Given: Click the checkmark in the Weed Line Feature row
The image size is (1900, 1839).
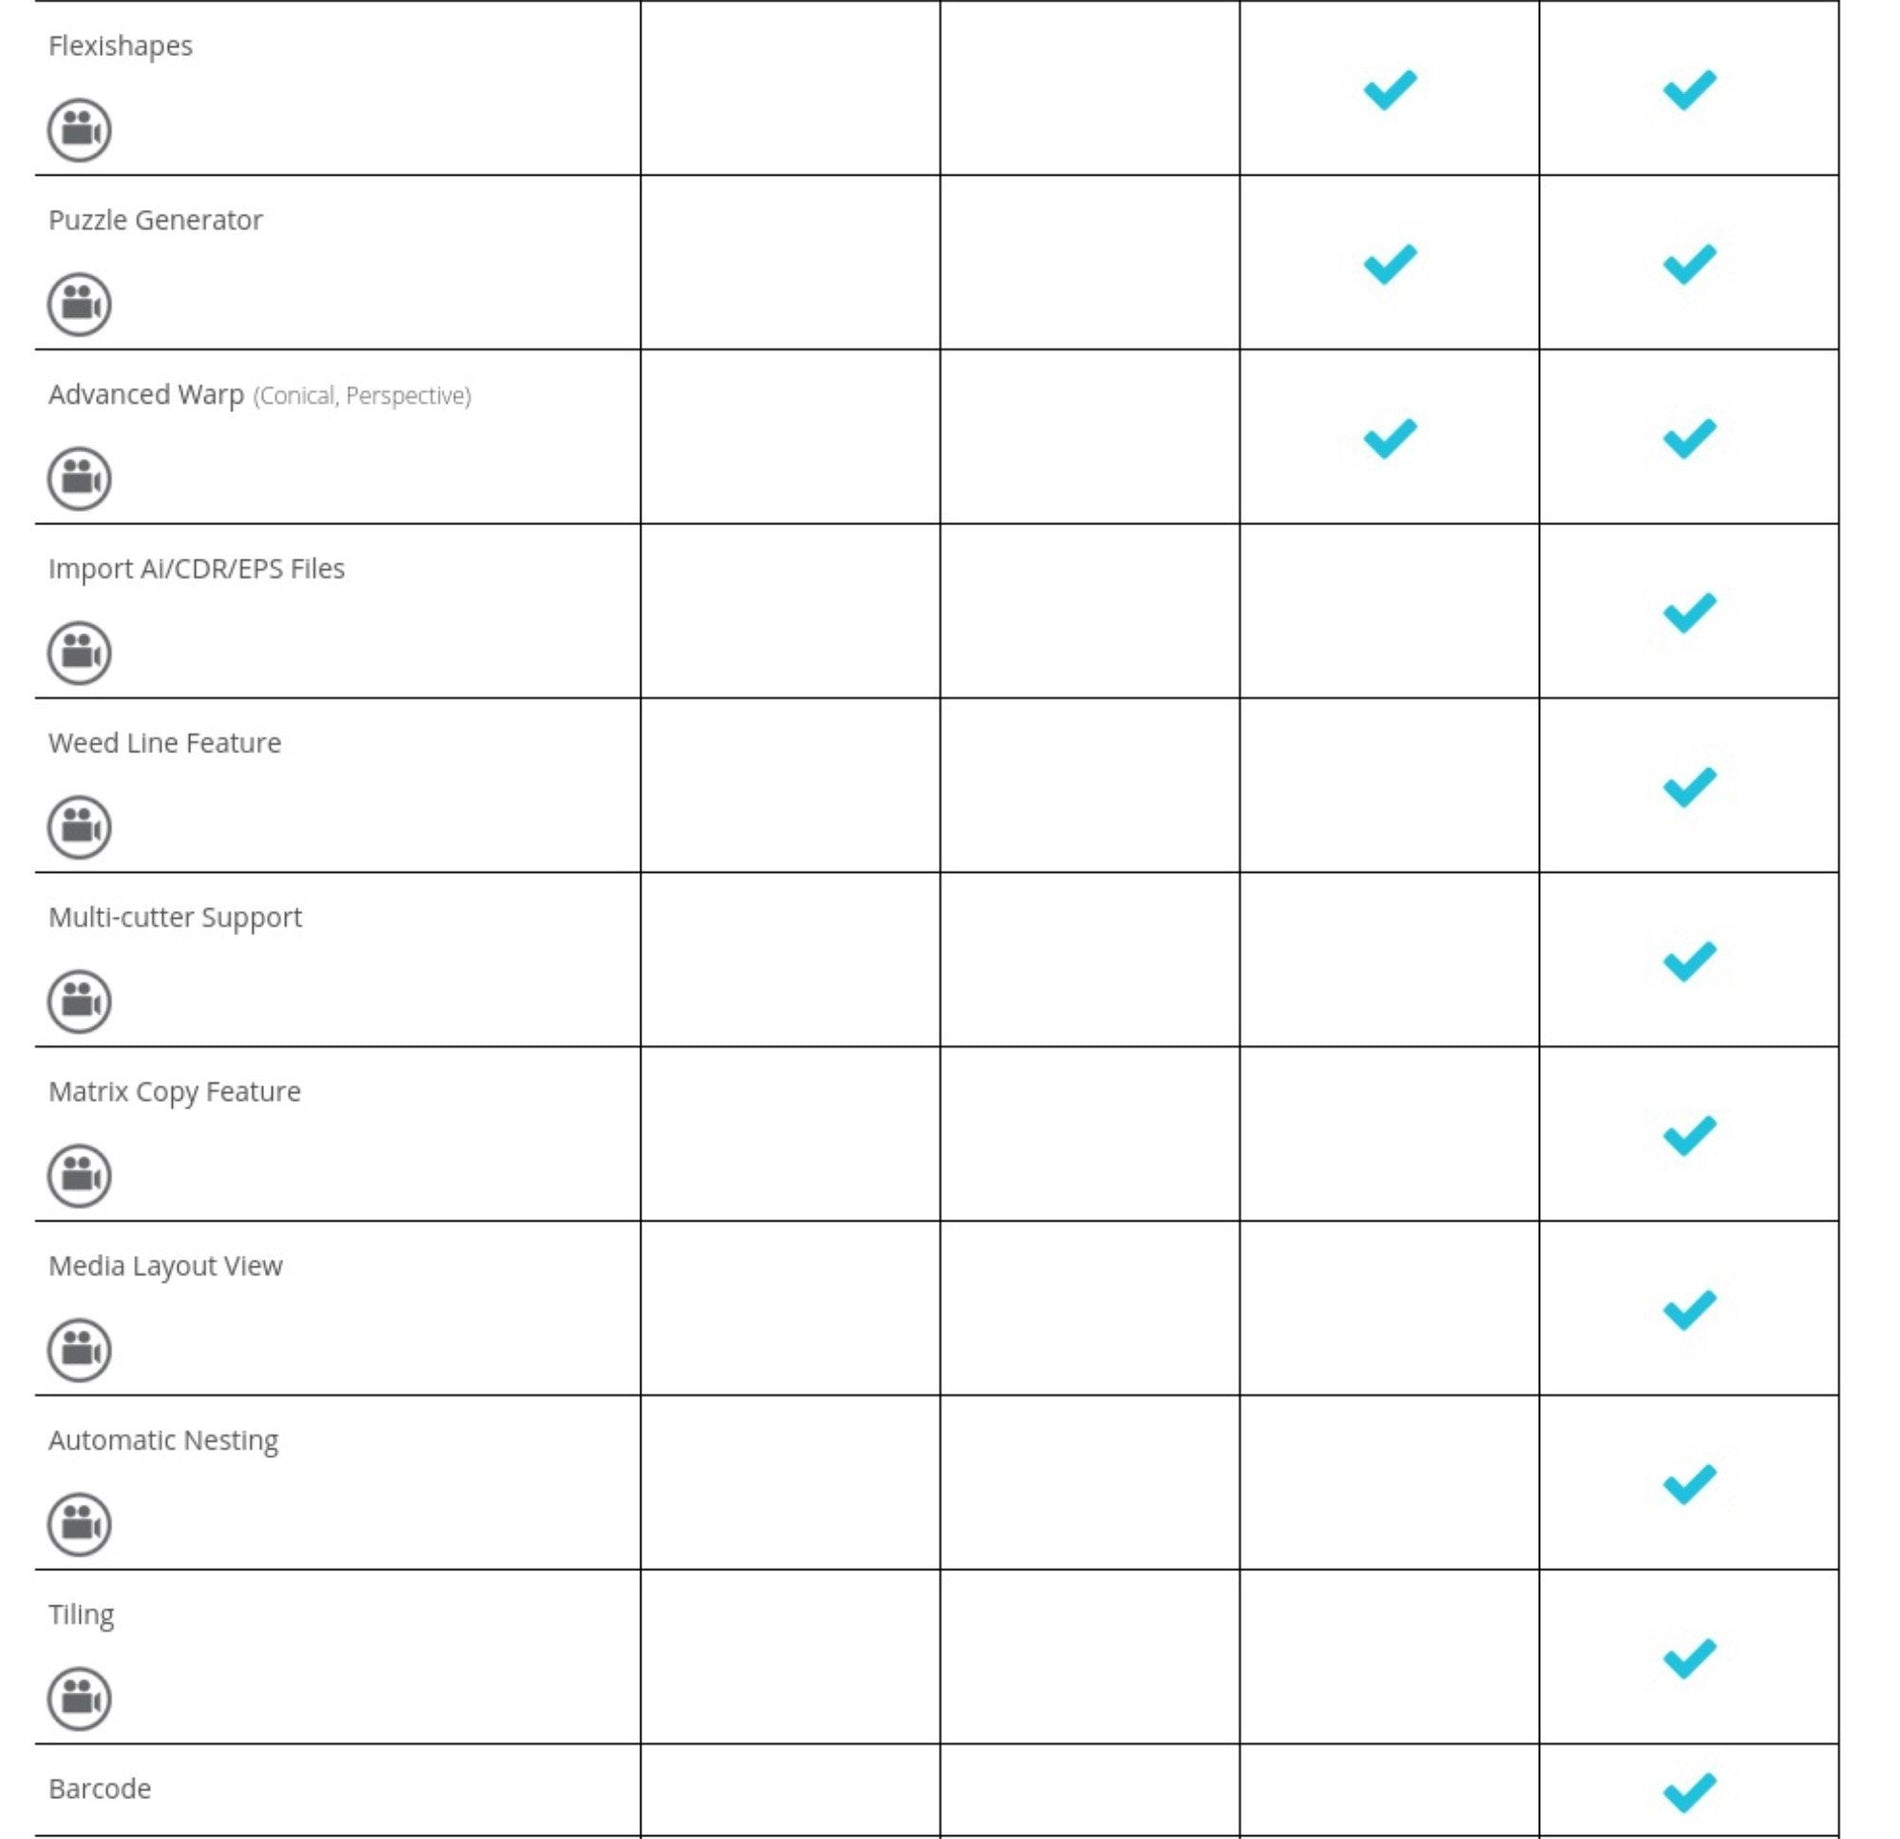Looking at the screenshot, I should pos(1689,787).
